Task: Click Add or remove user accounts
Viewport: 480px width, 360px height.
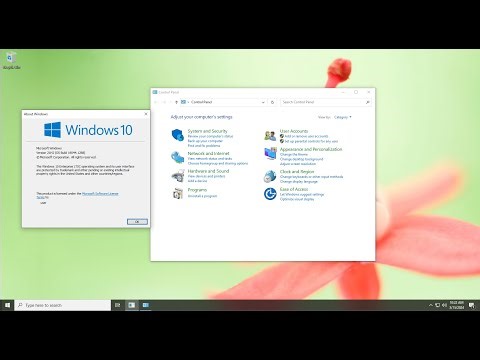Action: 306,136
